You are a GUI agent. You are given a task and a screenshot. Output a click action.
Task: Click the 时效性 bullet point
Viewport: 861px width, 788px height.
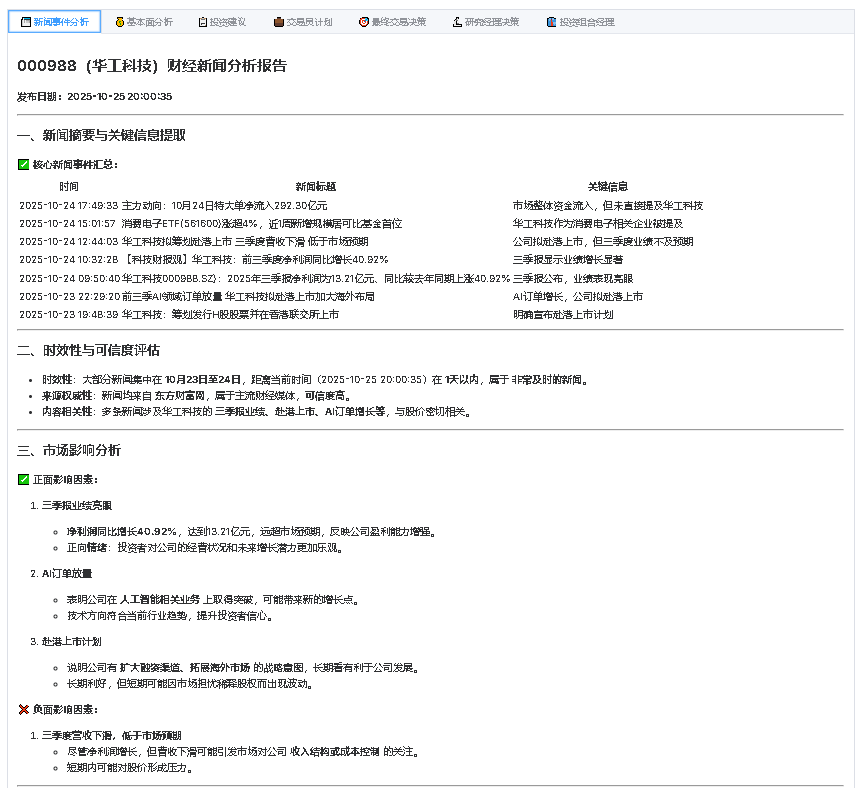[315, 379]
